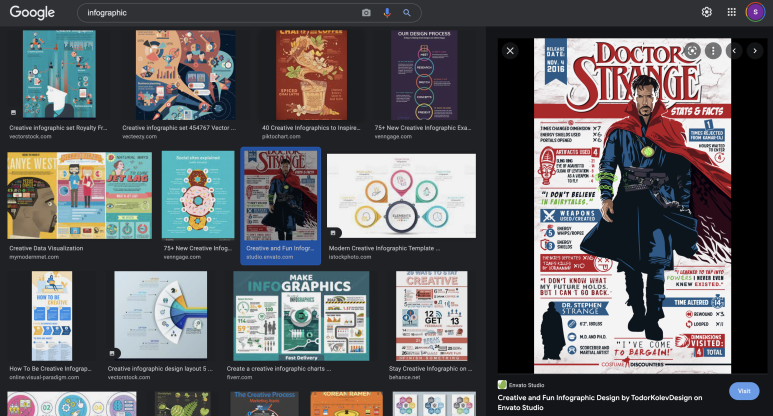Image resolution: width=773 pixels, height=416 pixels.
Task: Click the Google logo
Action: pyautogui.click(x=32, y=12)
